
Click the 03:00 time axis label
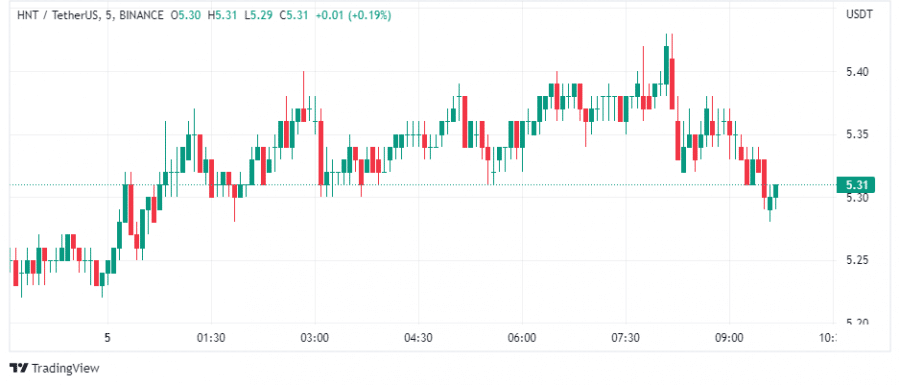[x=315, y=338]
